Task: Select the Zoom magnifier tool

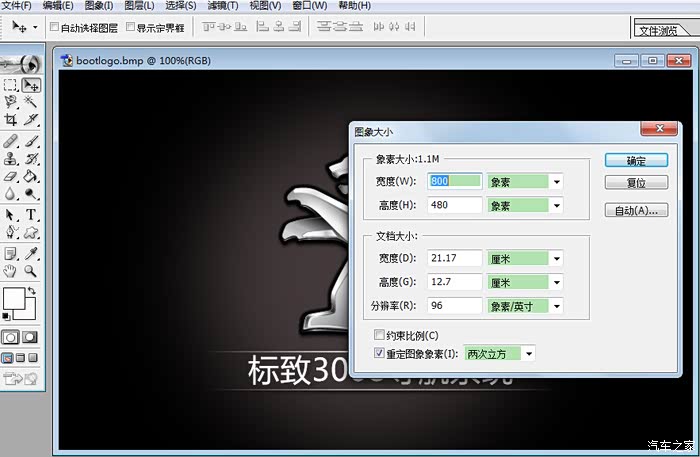Action: coord(32,270)
